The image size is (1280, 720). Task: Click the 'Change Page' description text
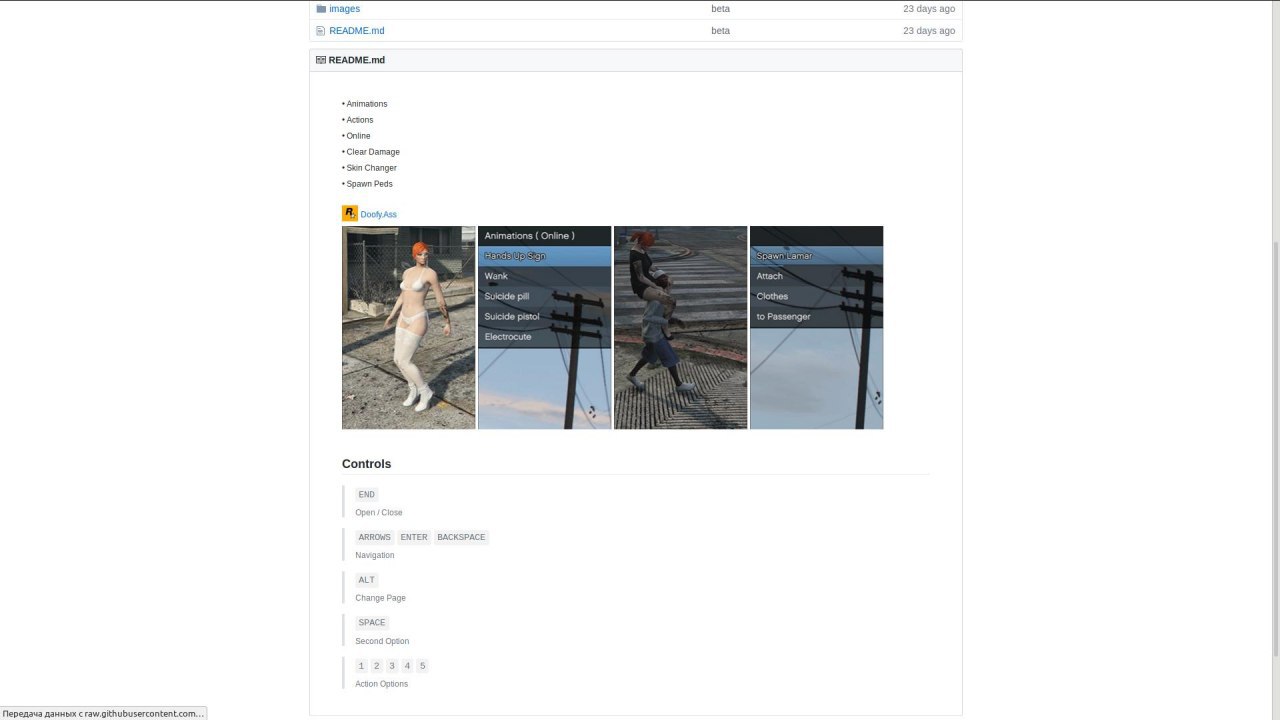click(381, 598)
